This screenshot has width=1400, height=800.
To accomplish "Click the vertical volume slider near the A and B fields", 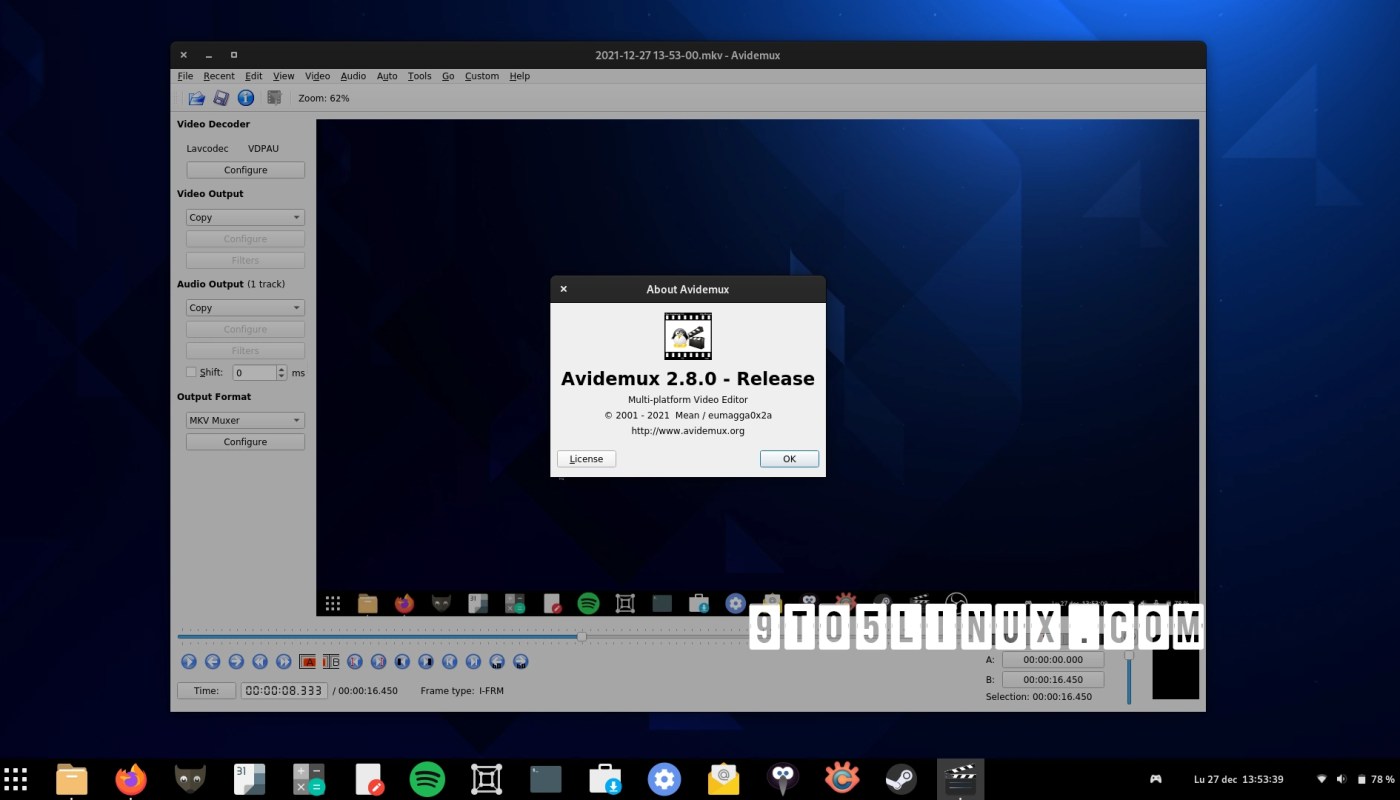I will 1129,677.
